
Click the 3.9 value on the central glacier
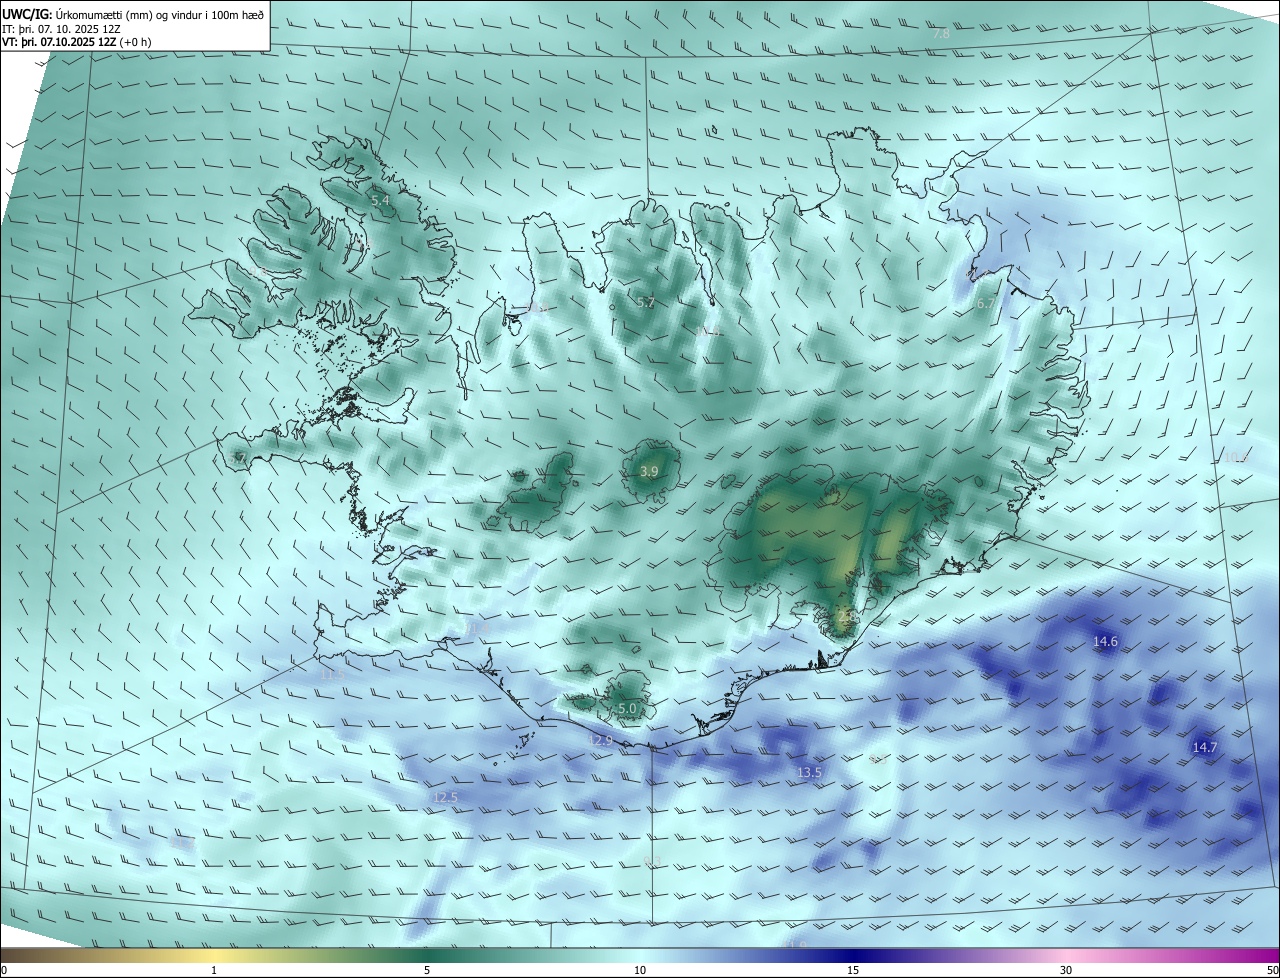click(x=649, y=471)
